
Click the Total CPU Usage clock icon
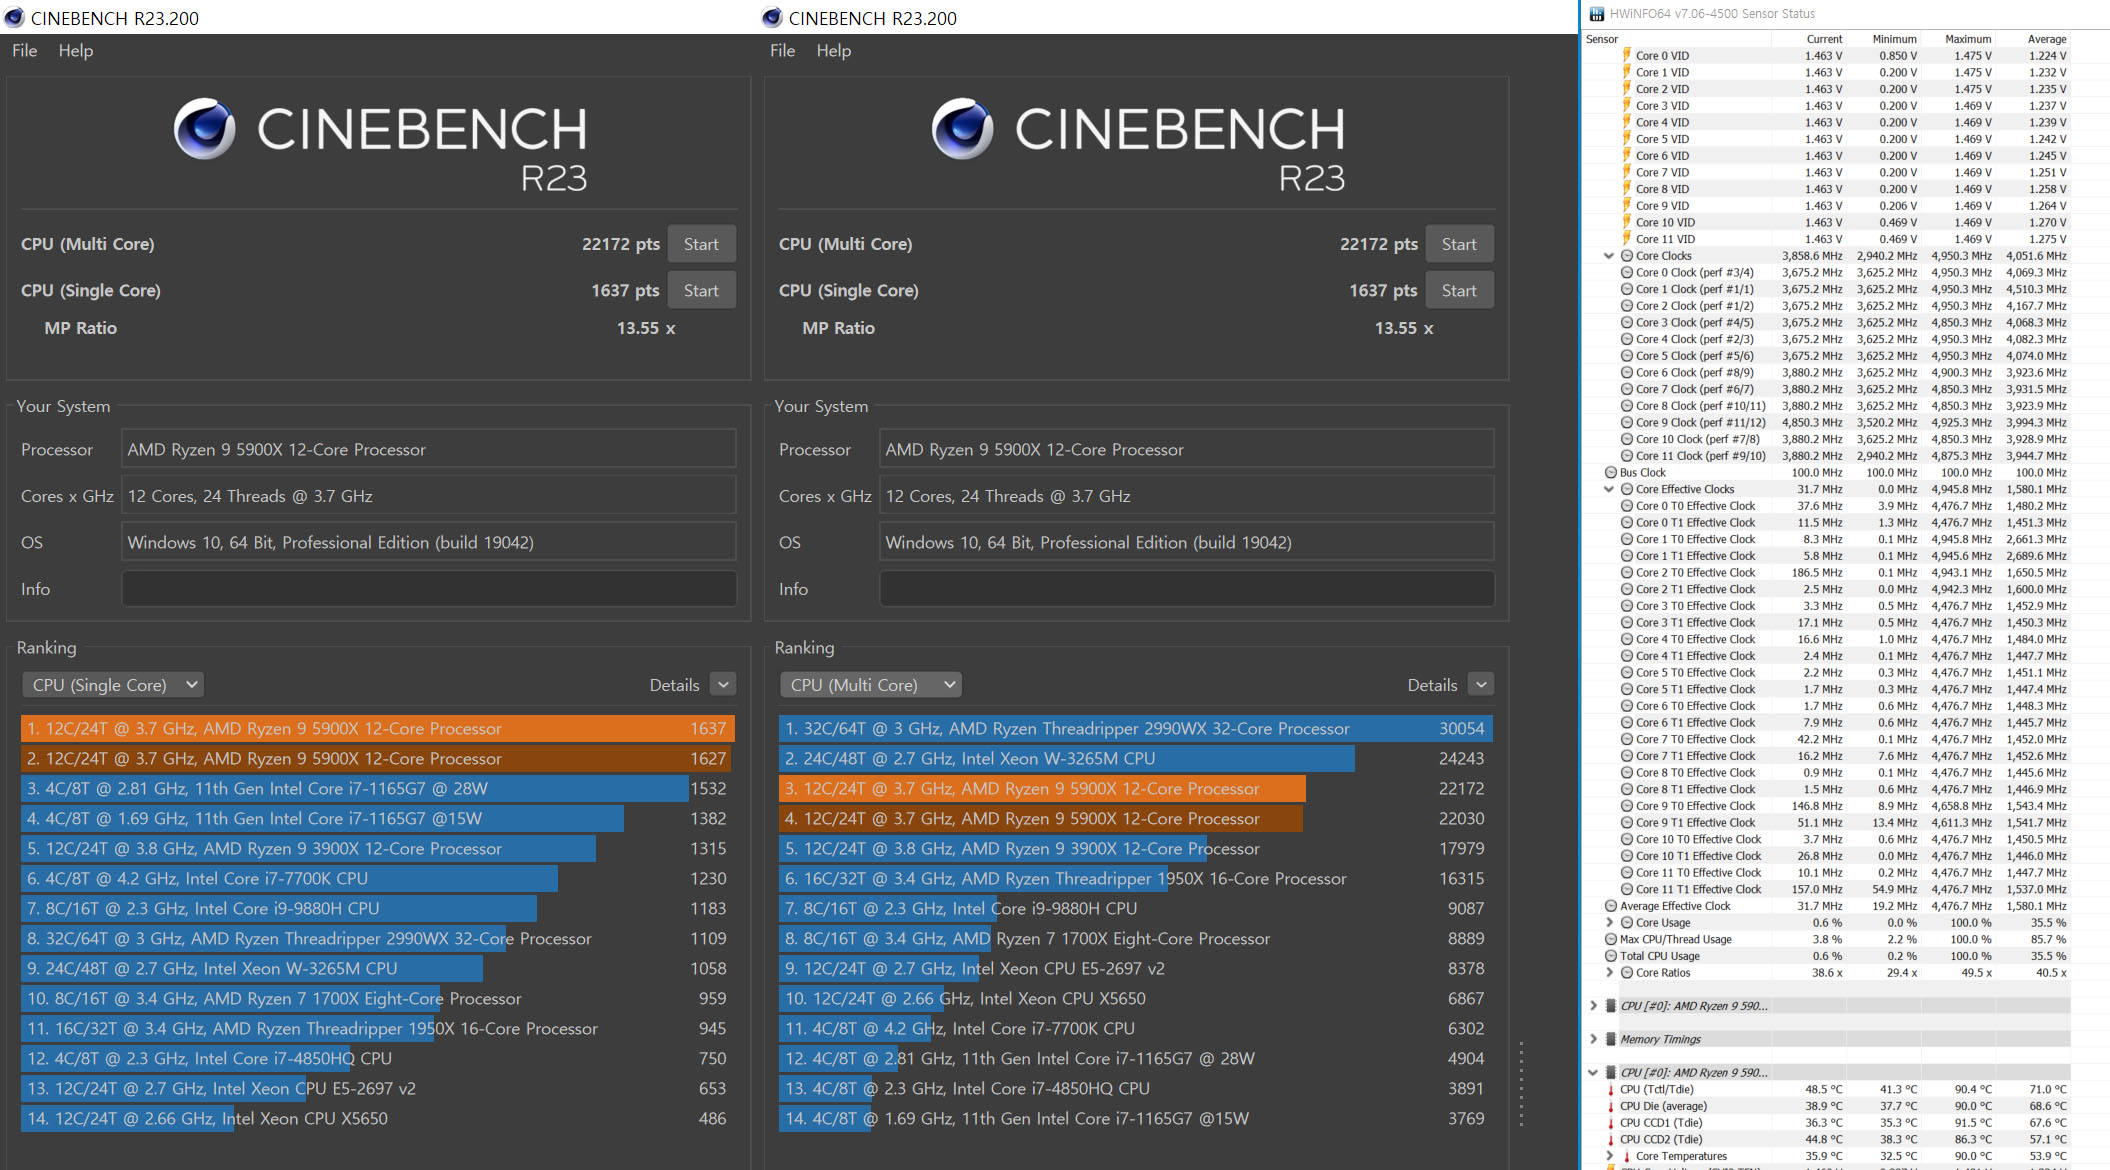[1611, 956]
